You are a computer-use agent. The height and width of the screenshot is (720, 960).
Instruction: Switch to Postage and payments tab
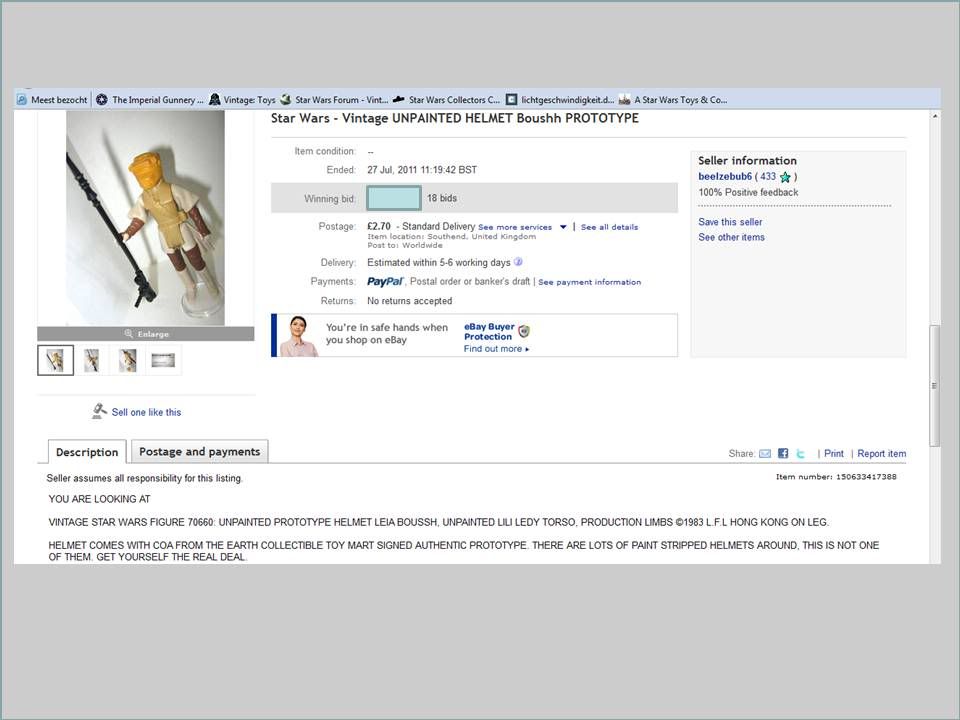[x=200, y=451]
